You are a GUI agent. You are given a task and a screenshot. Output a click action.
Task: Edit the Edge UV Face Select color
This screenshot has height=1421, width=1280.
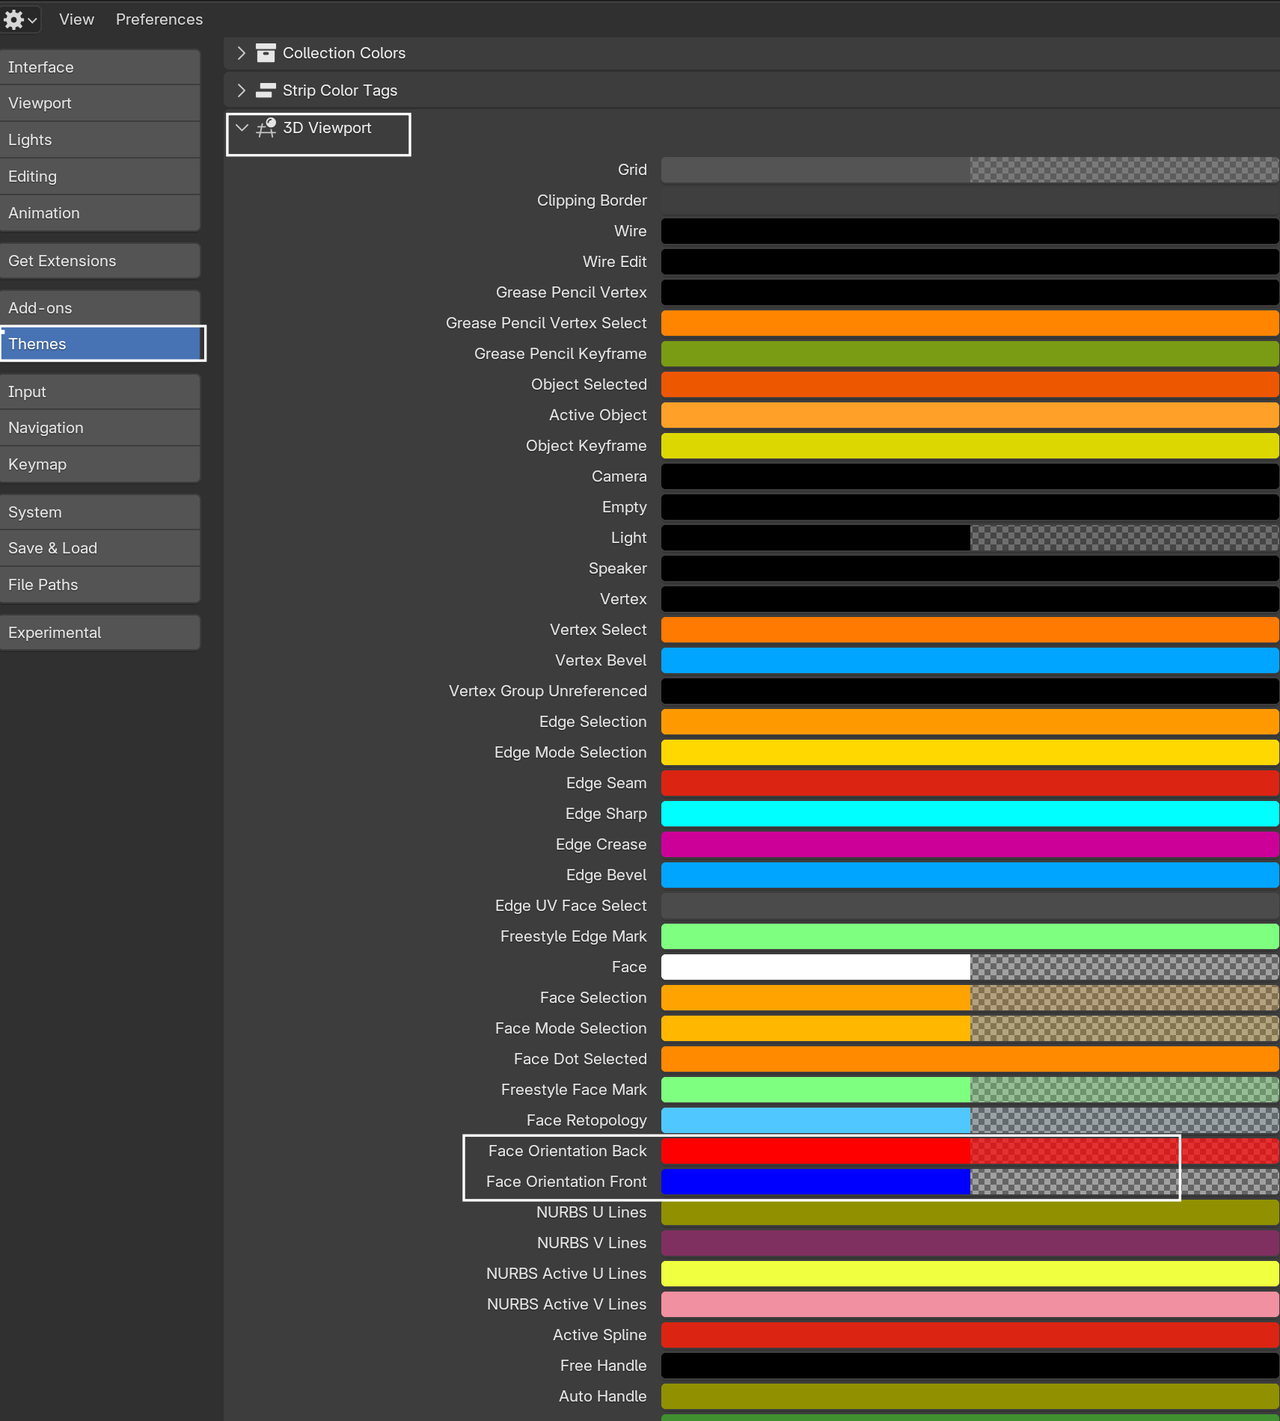(x=970, y=906)
